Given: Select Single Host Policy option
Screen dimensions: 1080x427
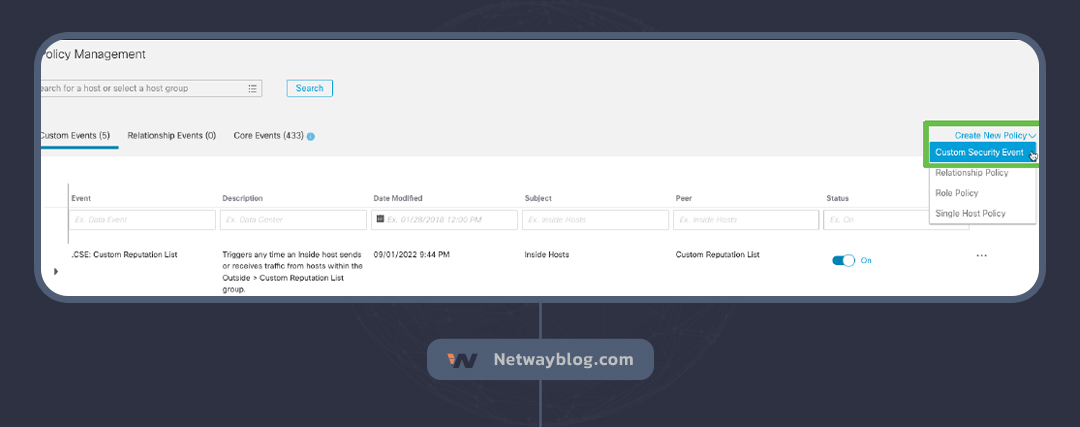Looking at the screenshot, I should (x=969, y=213).
